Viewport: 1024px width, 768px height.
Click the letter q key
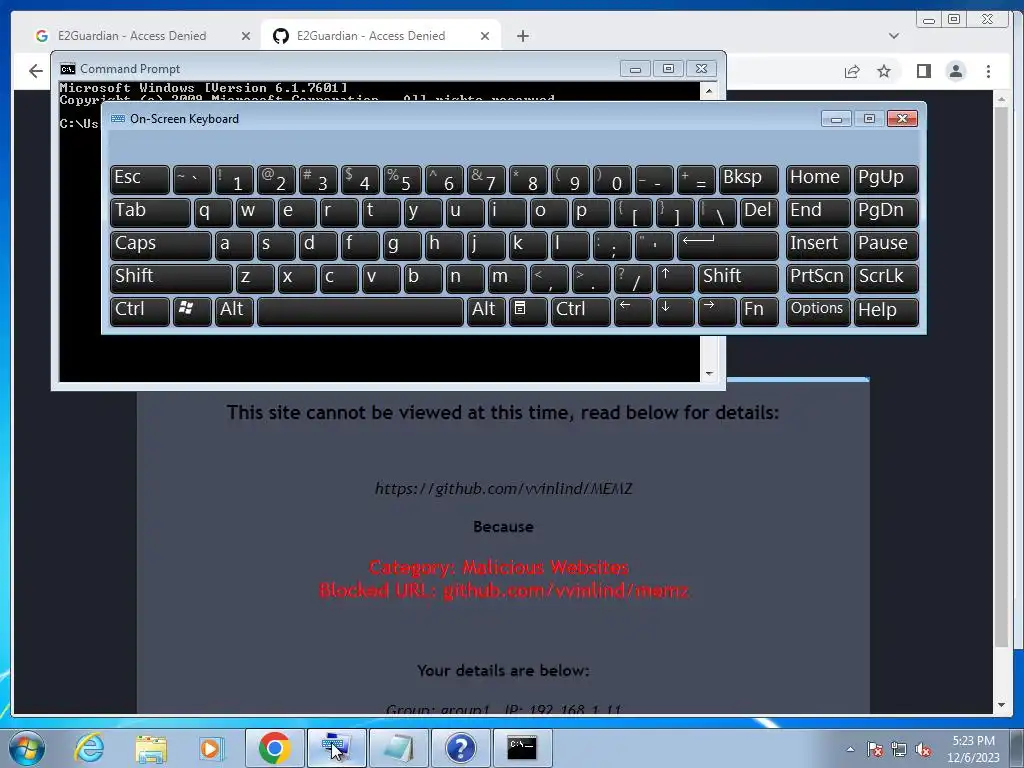click(213, 212)
